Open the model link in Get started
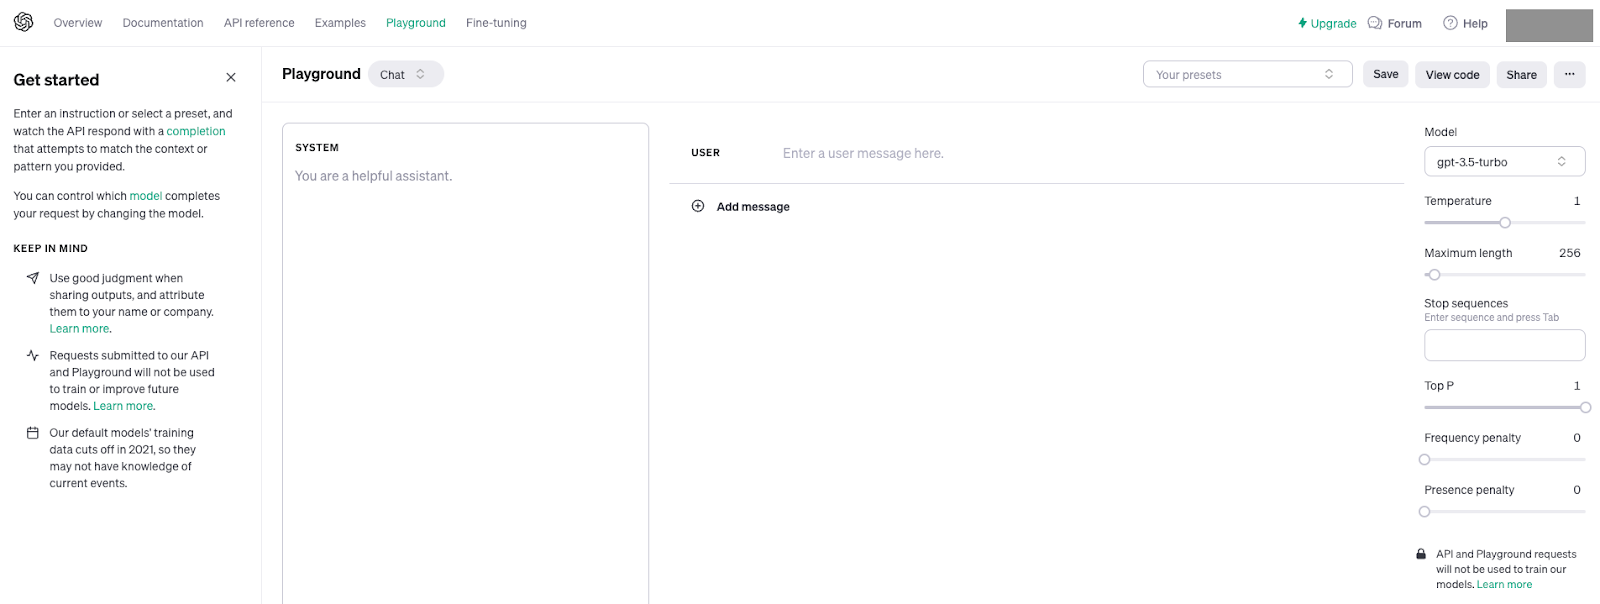This screenshot has height=604, width=1600. tap(146, 196)
